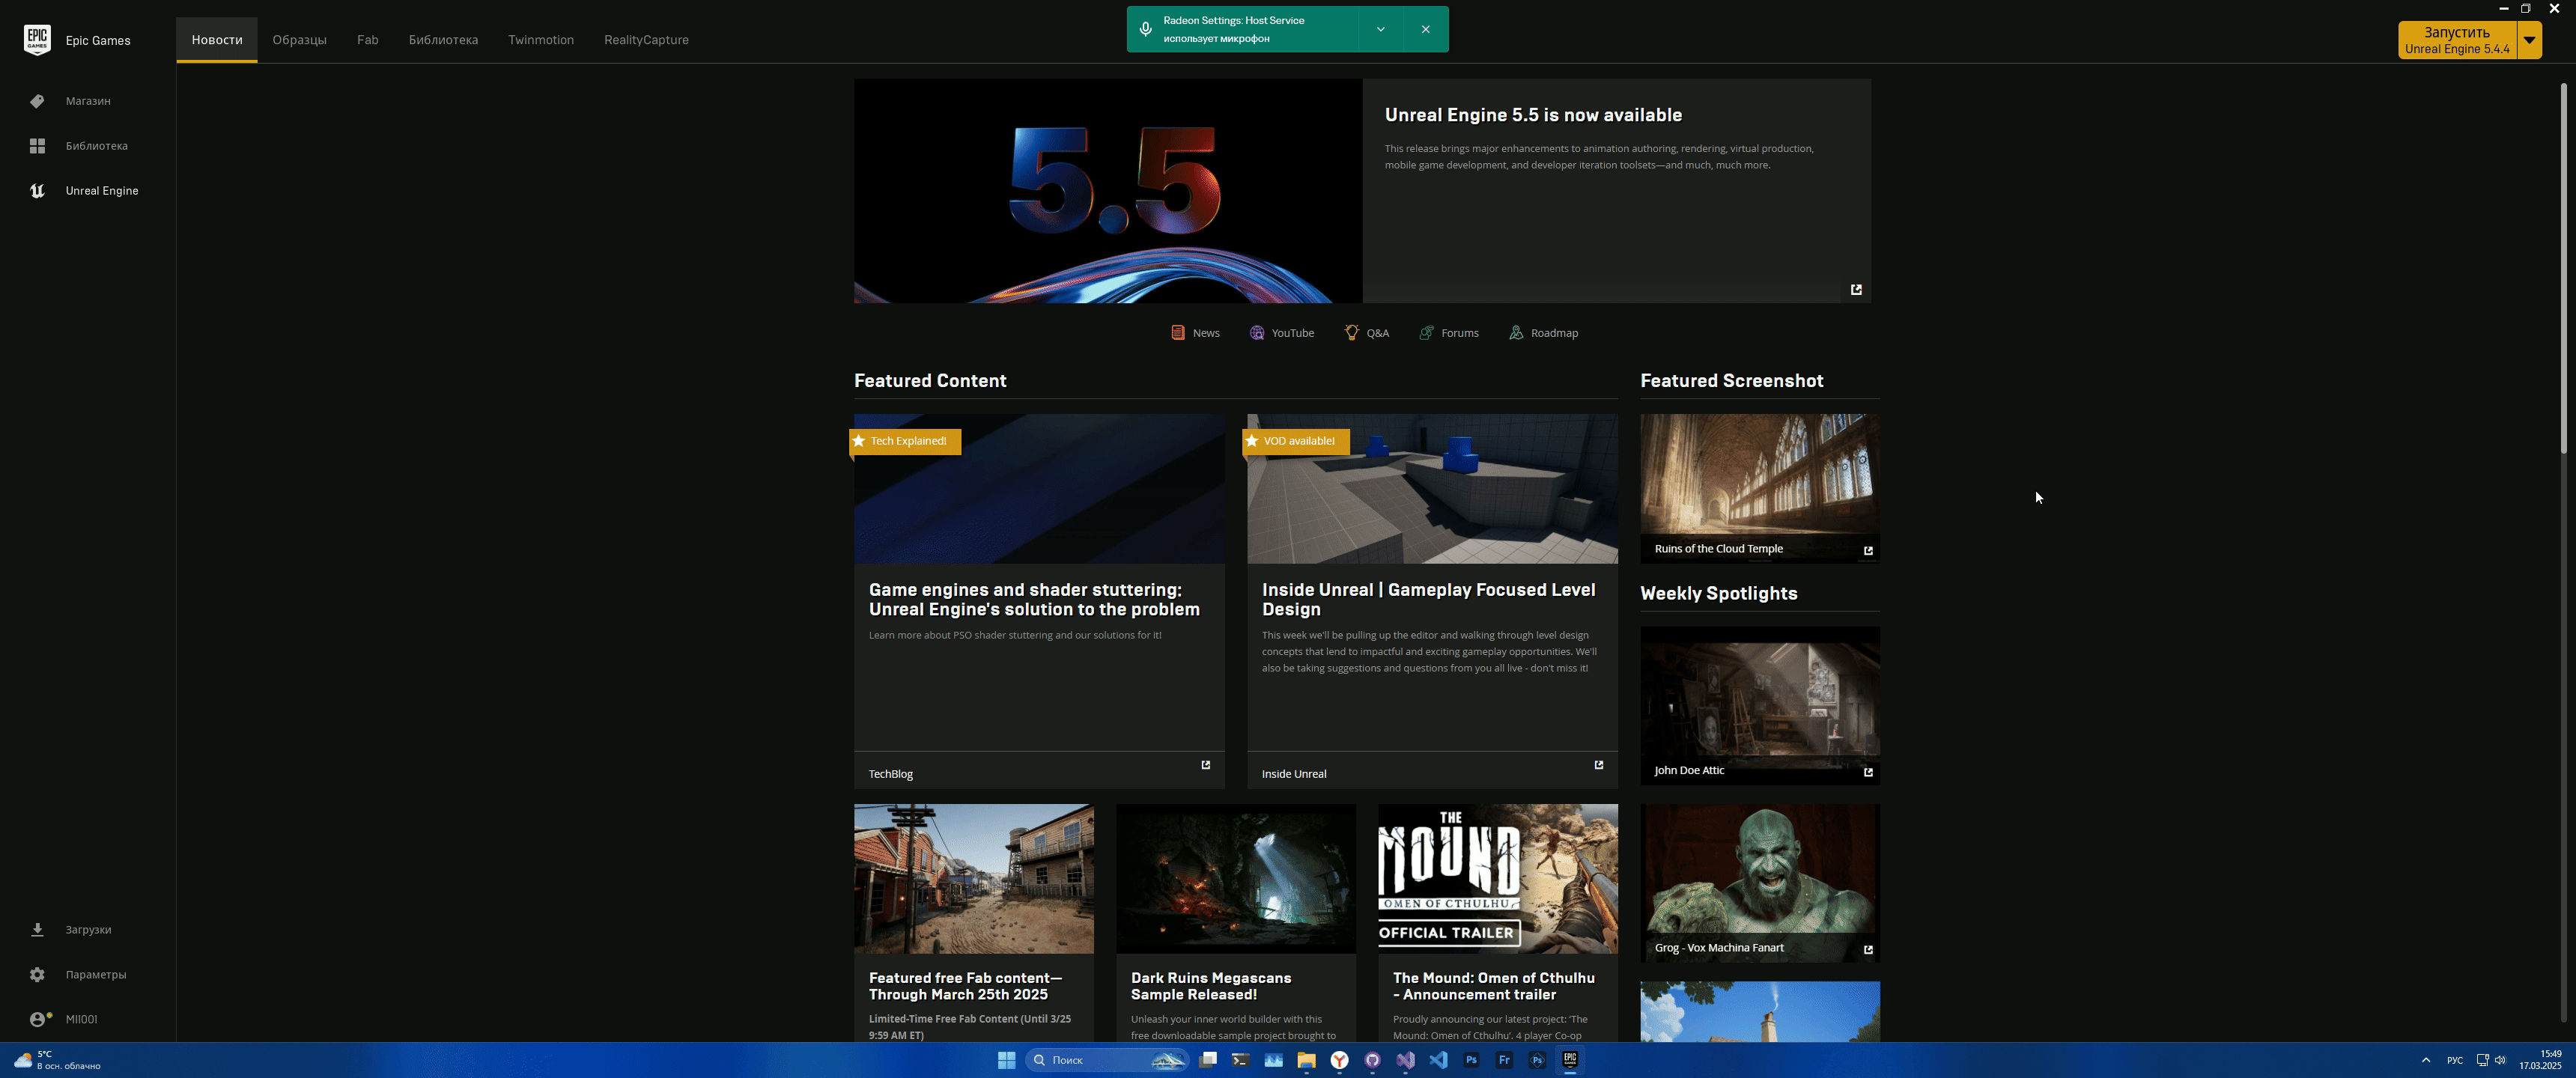Click microphone icon in Radeon notification
Screen dimensions: 2576x1078
[x=1145, y=29]
